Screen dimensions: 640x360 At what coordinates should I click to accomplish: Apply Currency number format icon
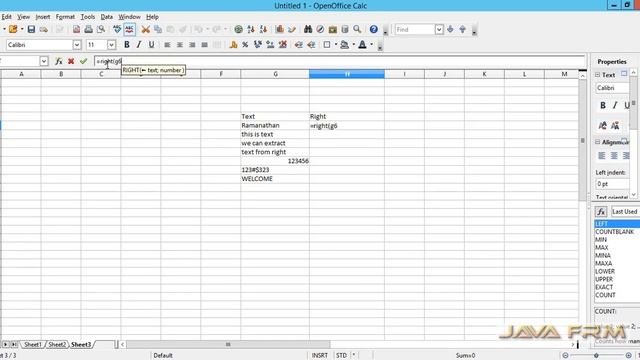(233, 45)
